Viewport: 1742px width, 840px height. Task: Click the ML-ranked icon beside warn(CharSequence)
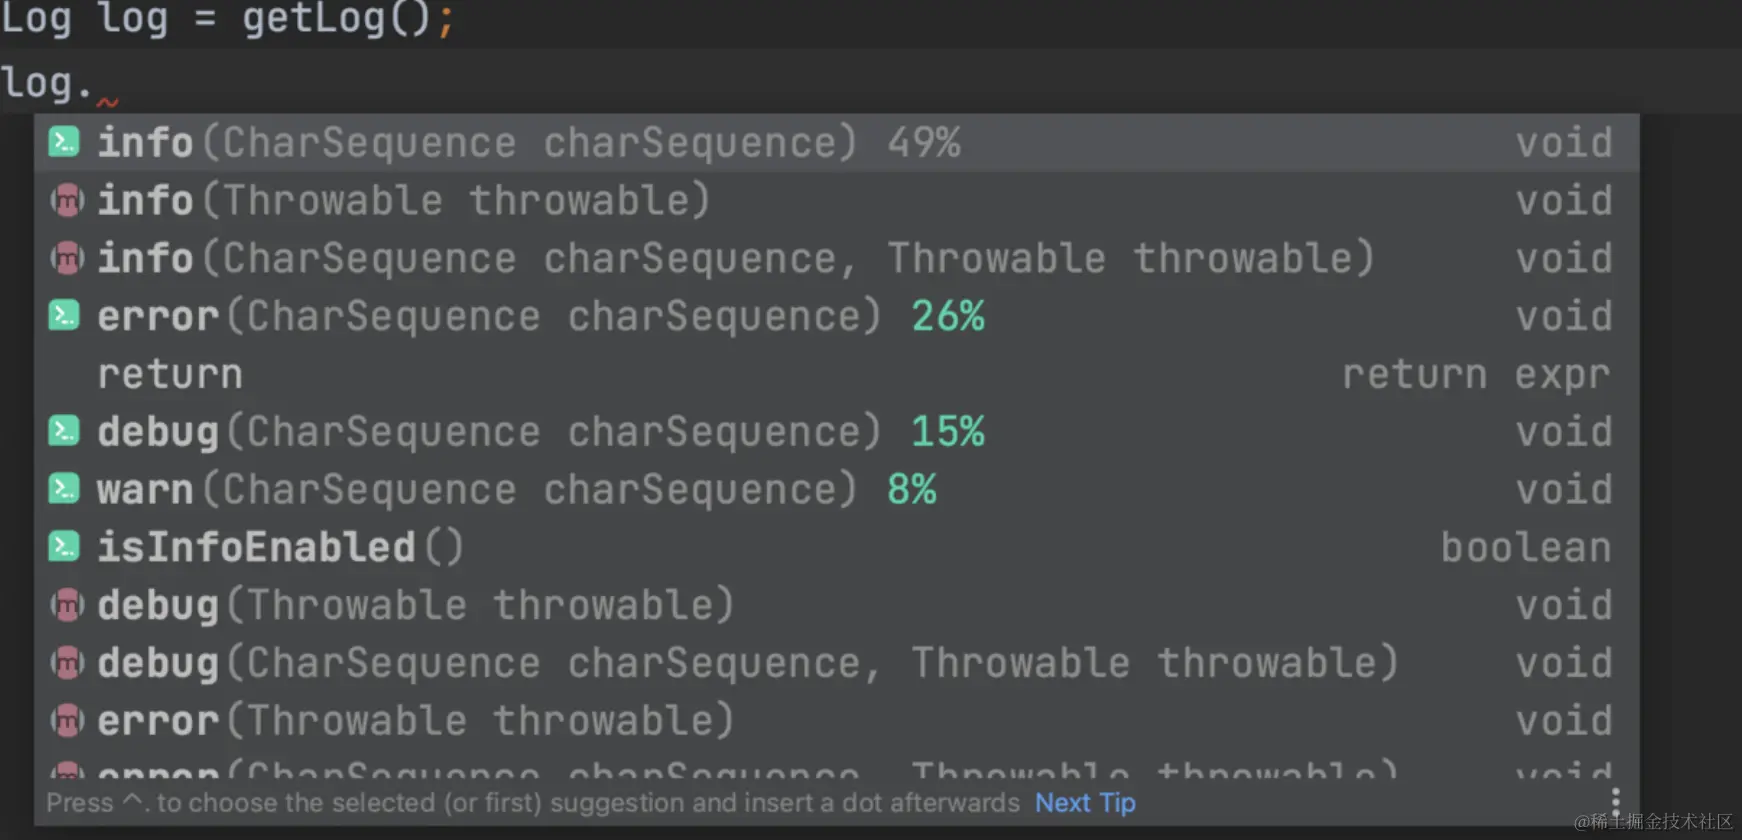pyautogui.click(x=64, y=490)
